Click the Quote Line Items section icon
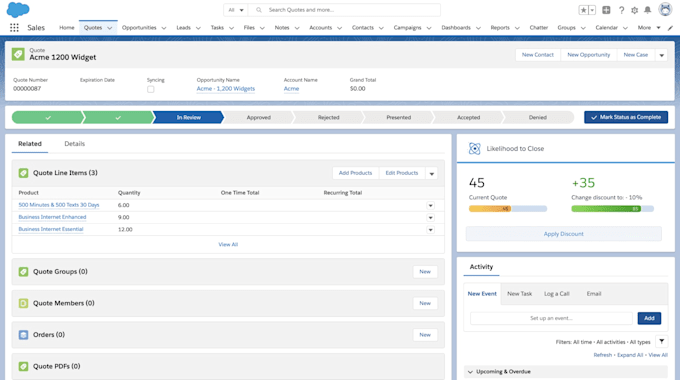Viewport: 680px width, 380px height. (x=23, y=173)
